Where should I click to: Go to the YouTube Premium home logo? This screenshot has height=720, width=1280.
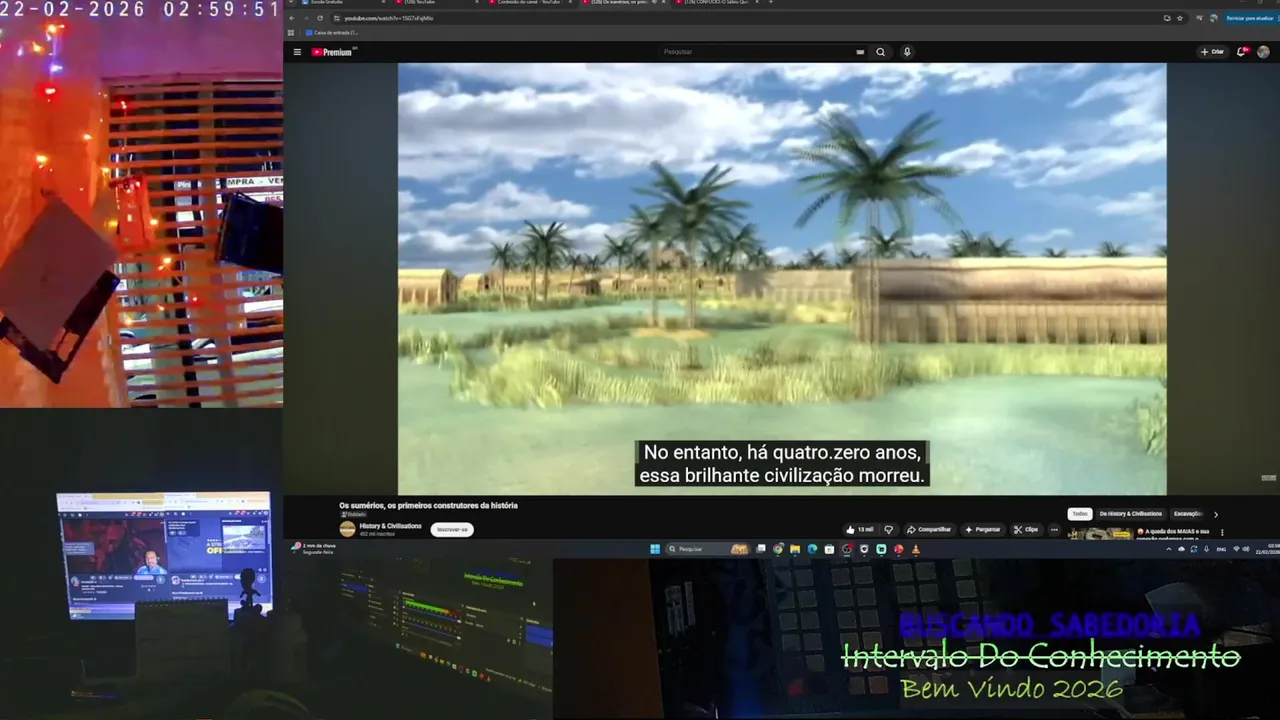coord(334,52)
